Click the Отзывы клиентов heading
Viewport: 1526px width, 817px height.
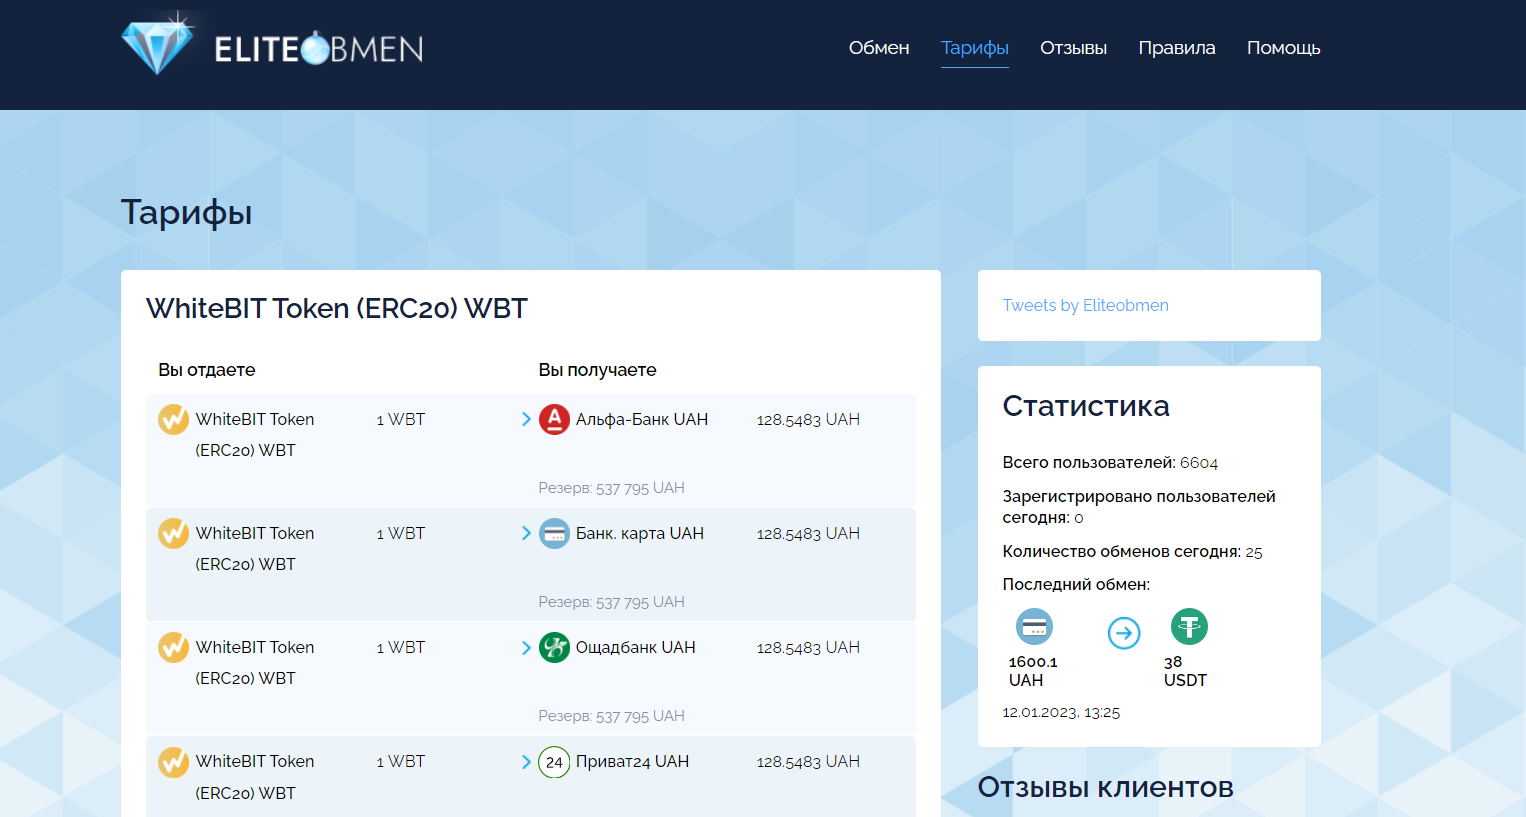1106,787
